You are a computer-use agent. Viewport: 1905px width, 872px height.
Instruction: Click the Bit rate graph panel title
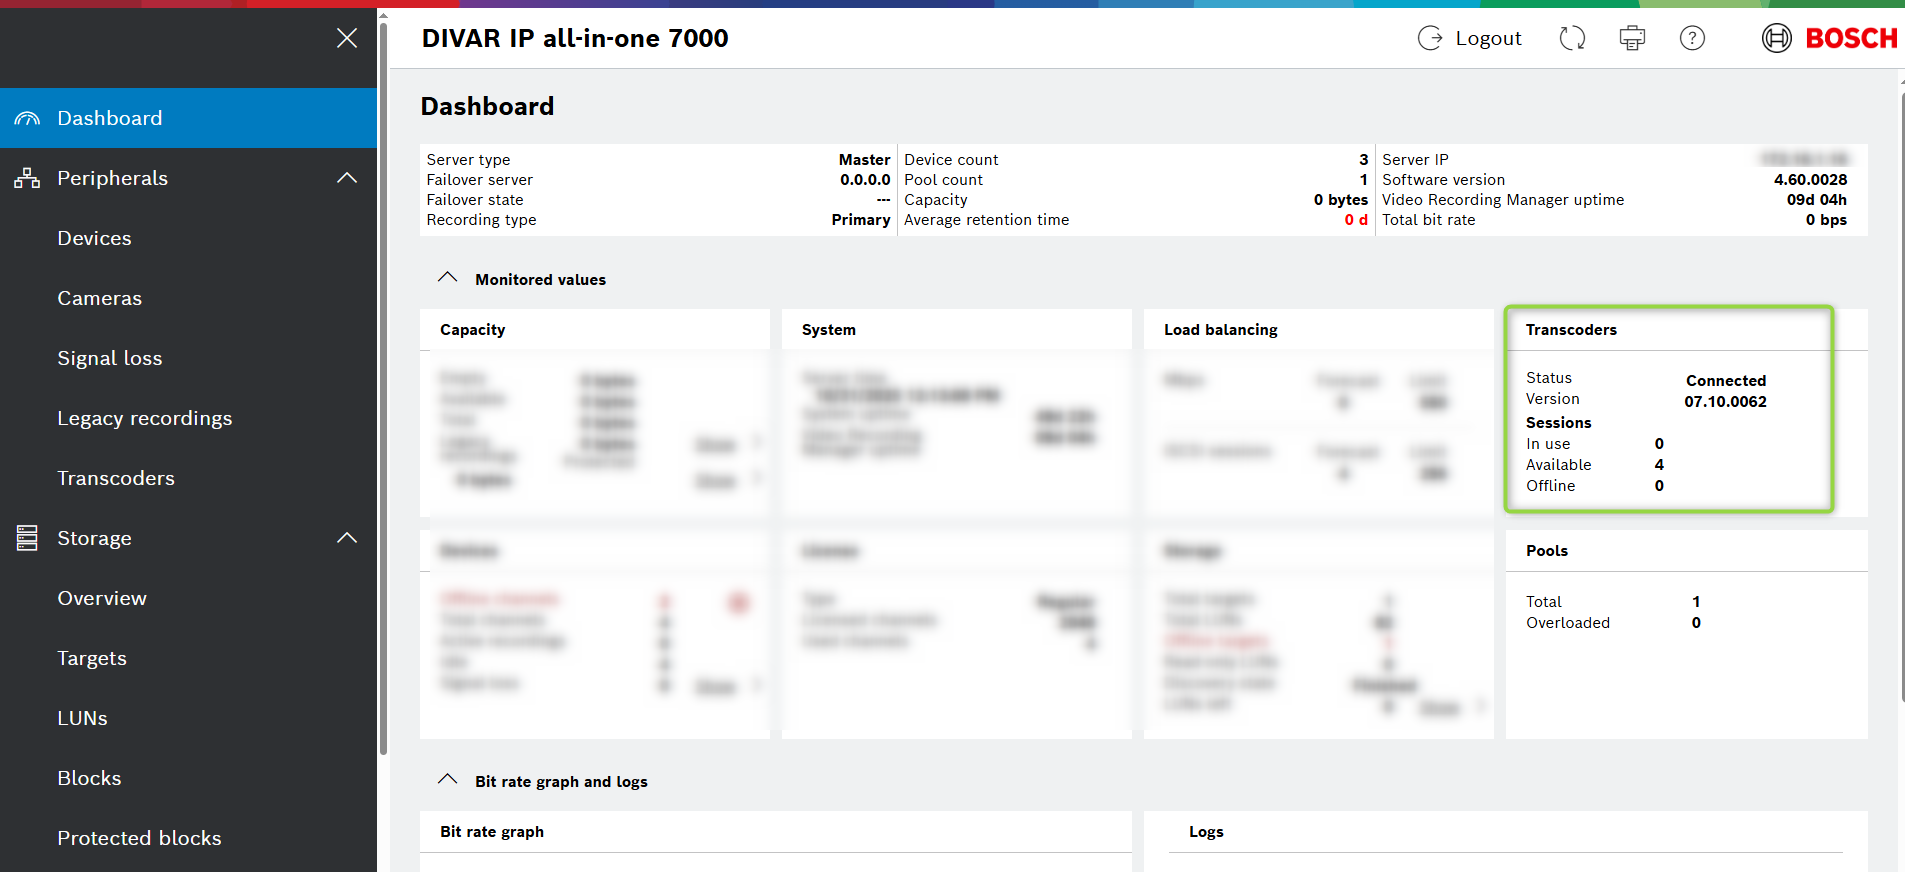click(492, 832)
